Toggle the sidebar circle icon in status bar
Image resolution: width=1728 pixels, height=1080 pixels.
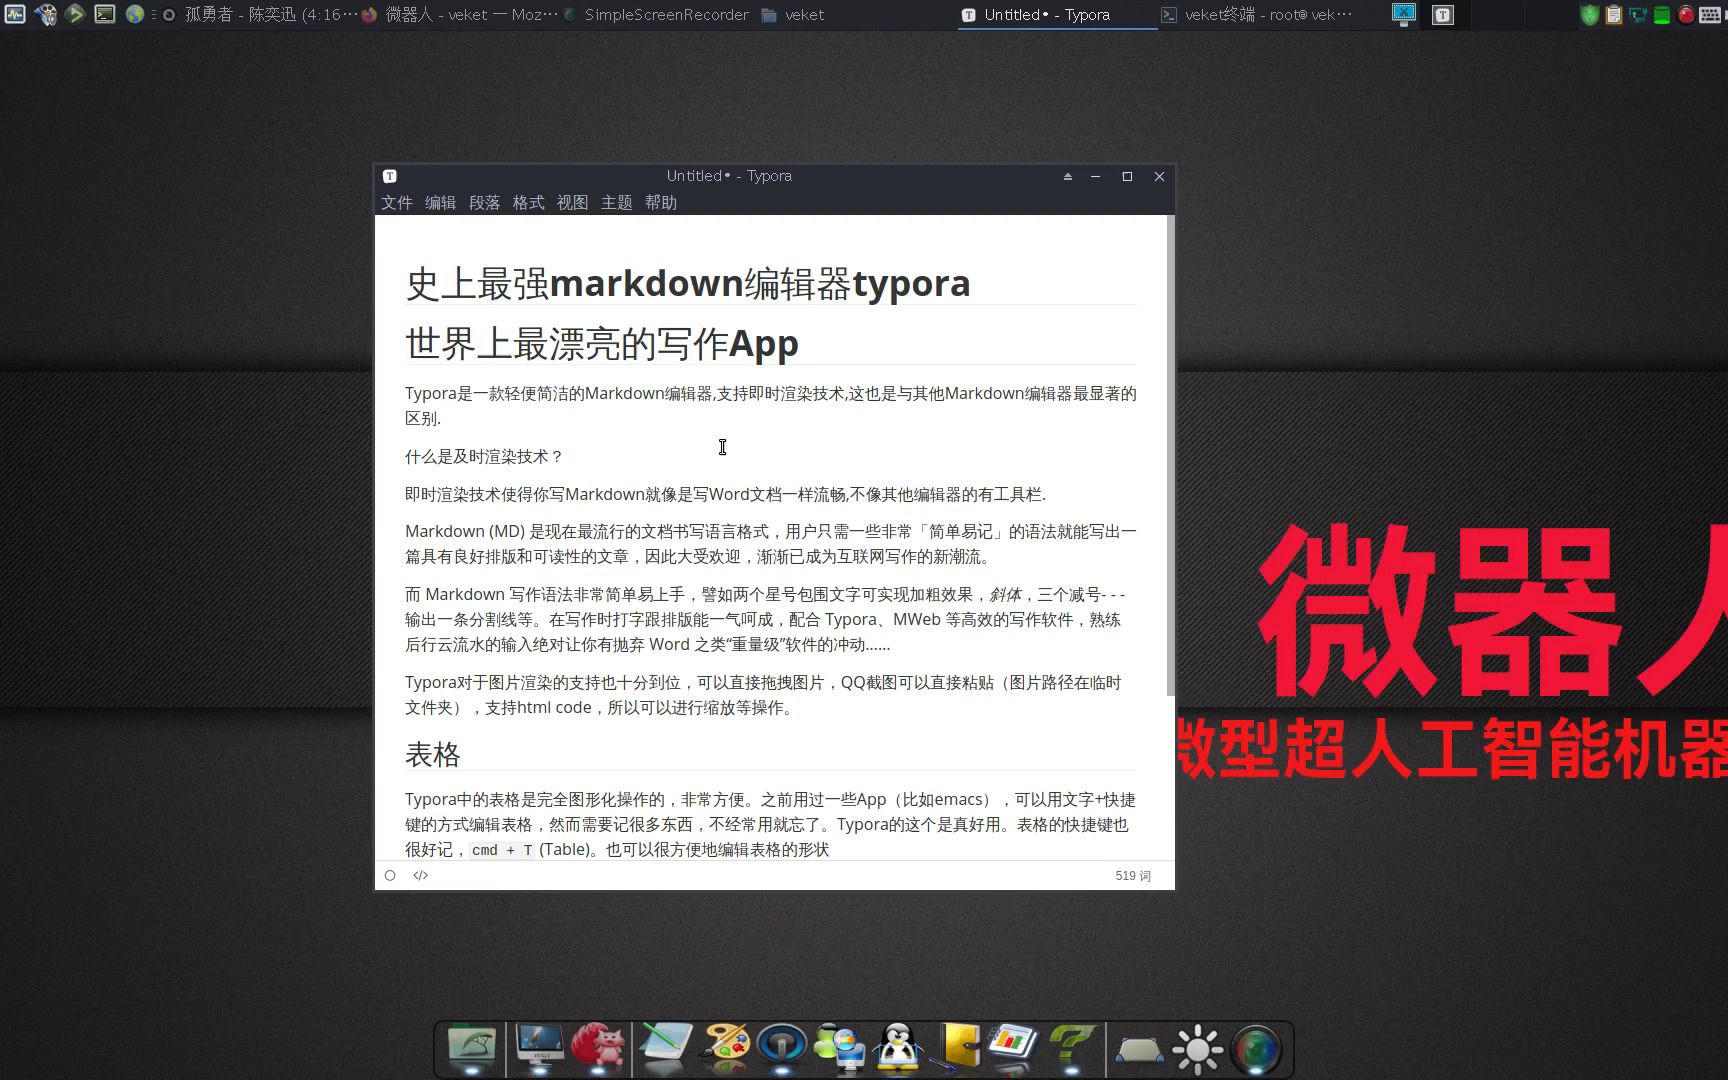click(390, 875)
